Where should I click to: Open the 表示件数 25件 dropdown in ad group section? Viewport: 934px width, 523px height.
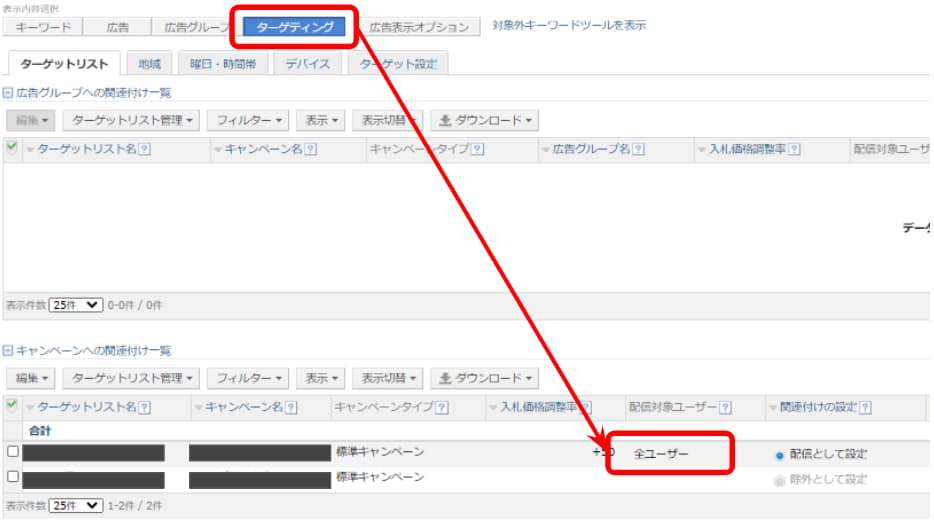coord(76,305)
